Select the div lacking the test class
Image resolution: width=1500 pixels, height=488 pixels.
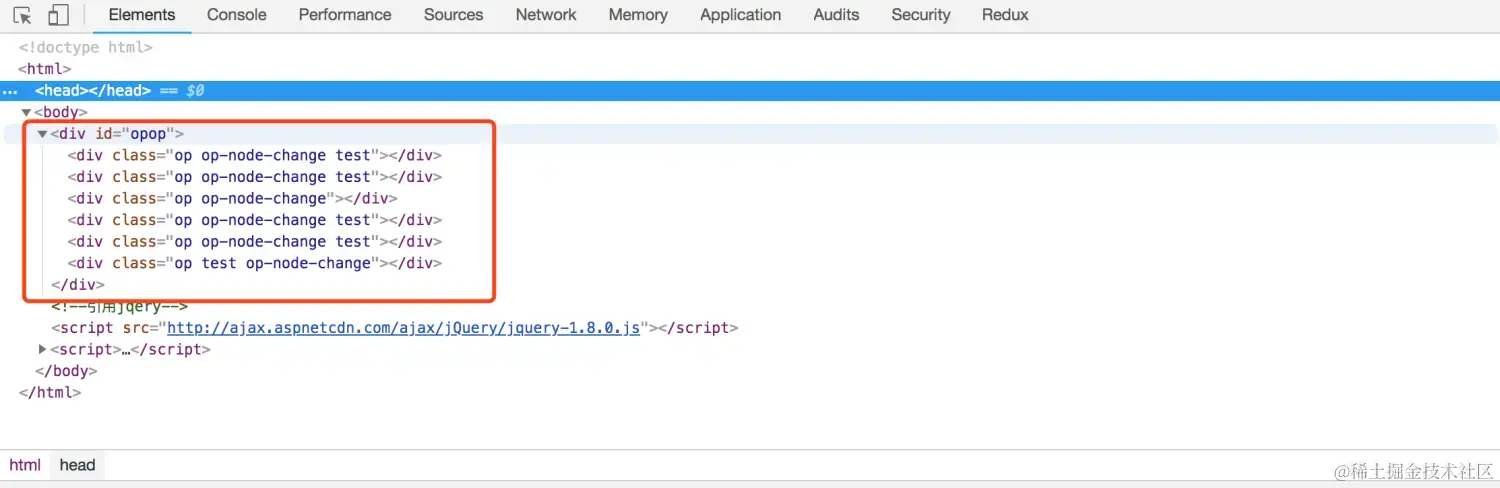[232, 198]
